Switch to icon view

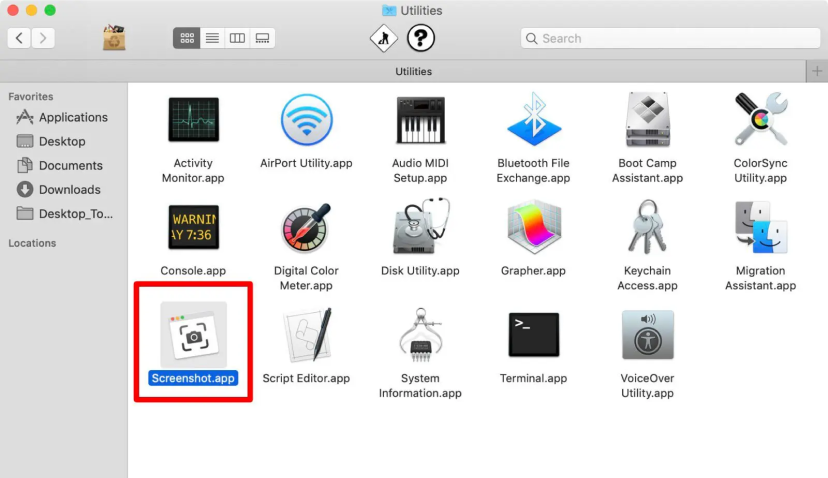(187, 38)
